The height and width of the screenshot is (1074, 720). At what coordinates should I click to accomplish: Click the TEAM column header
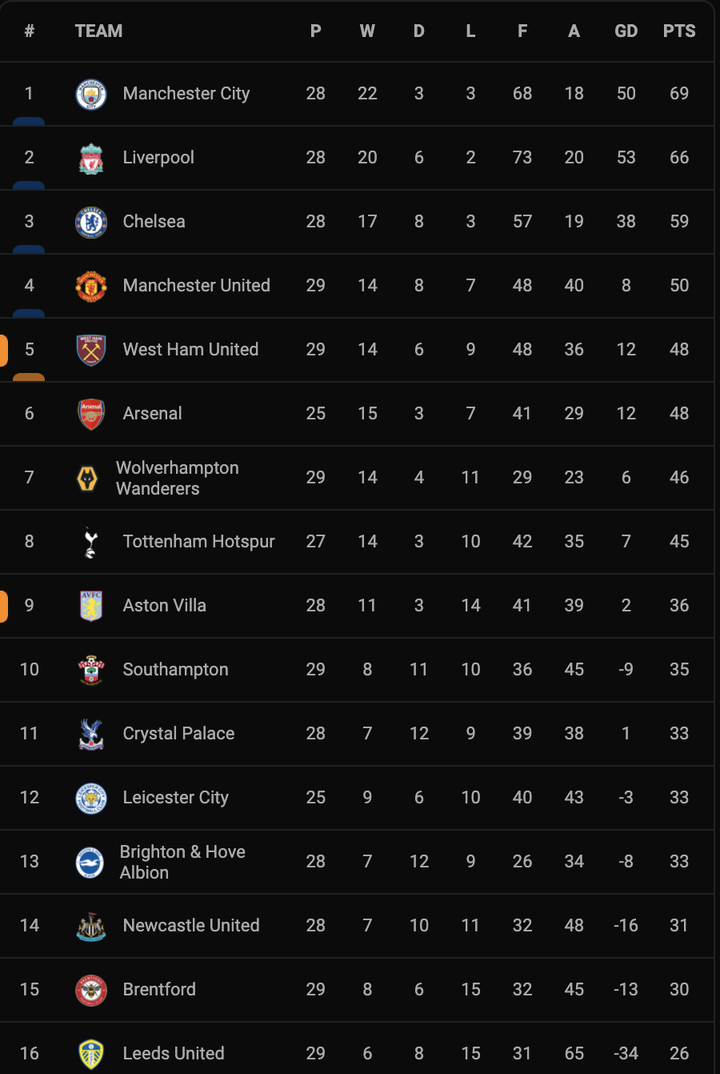[98, 31]
